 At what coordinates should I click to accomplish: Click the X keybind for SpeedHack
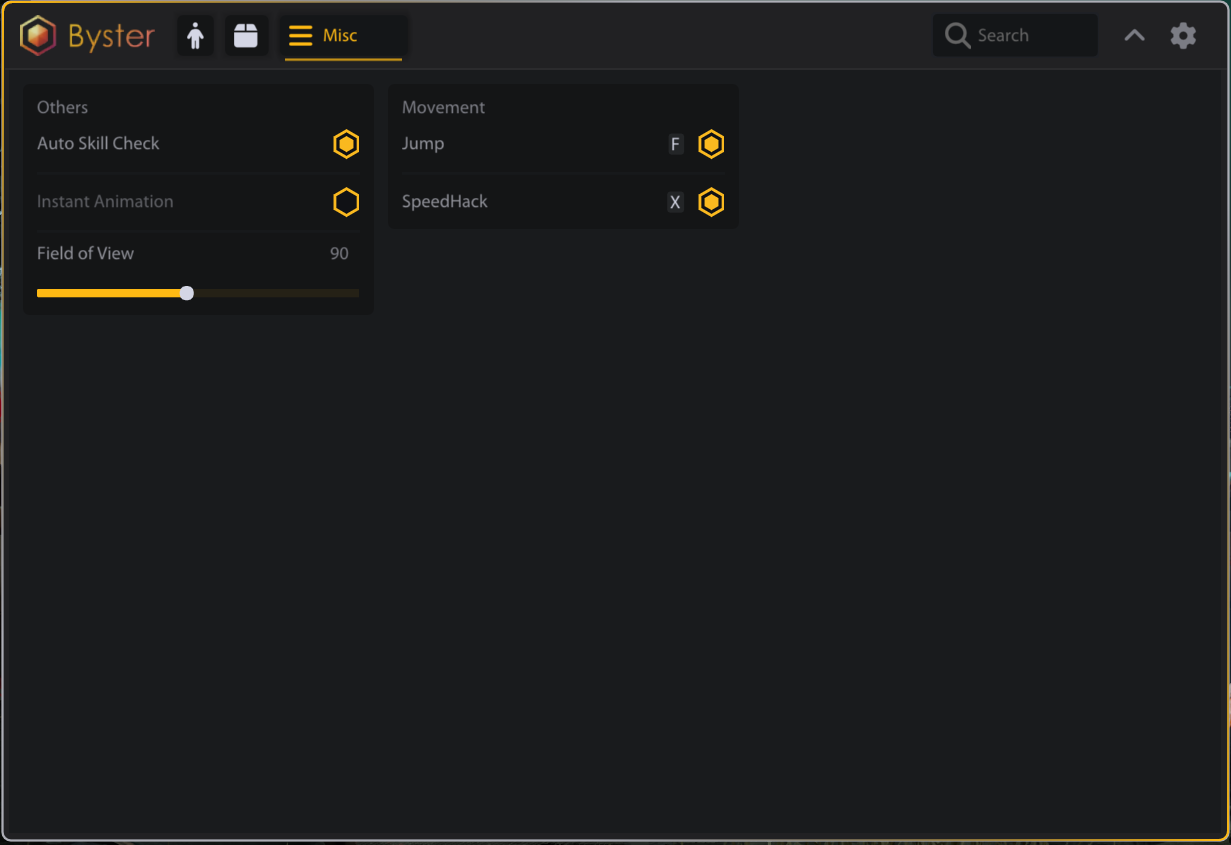(675, 203)
